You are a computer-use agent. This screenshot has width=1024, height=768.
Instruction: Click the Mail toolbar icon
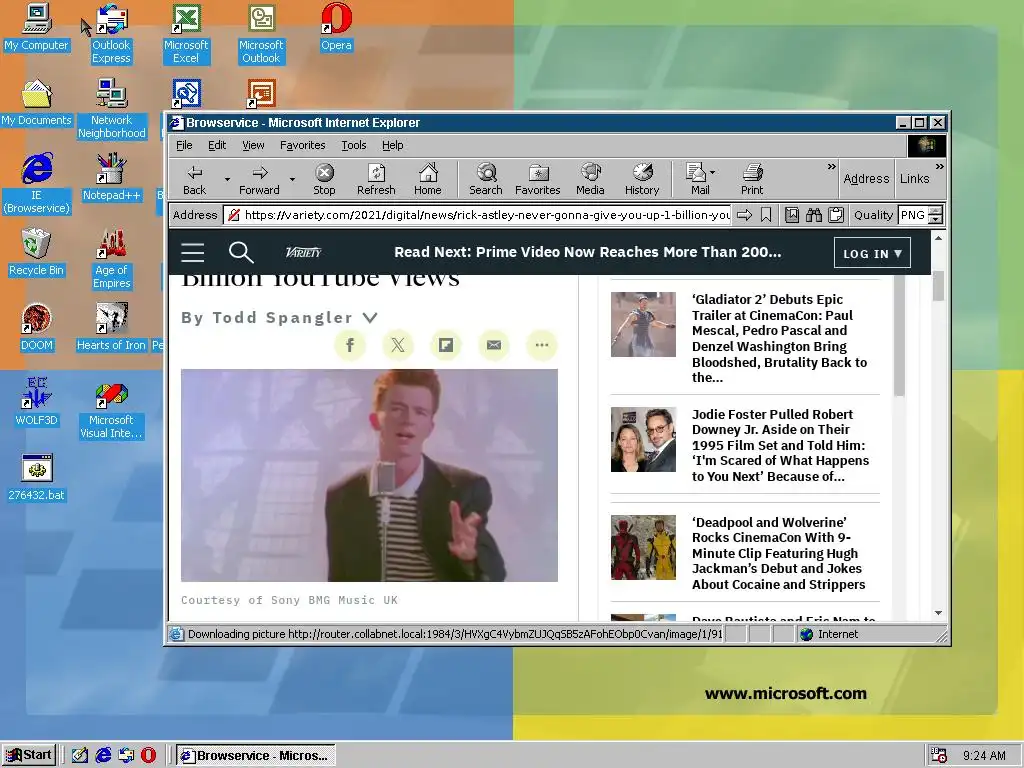pos(696,179)
